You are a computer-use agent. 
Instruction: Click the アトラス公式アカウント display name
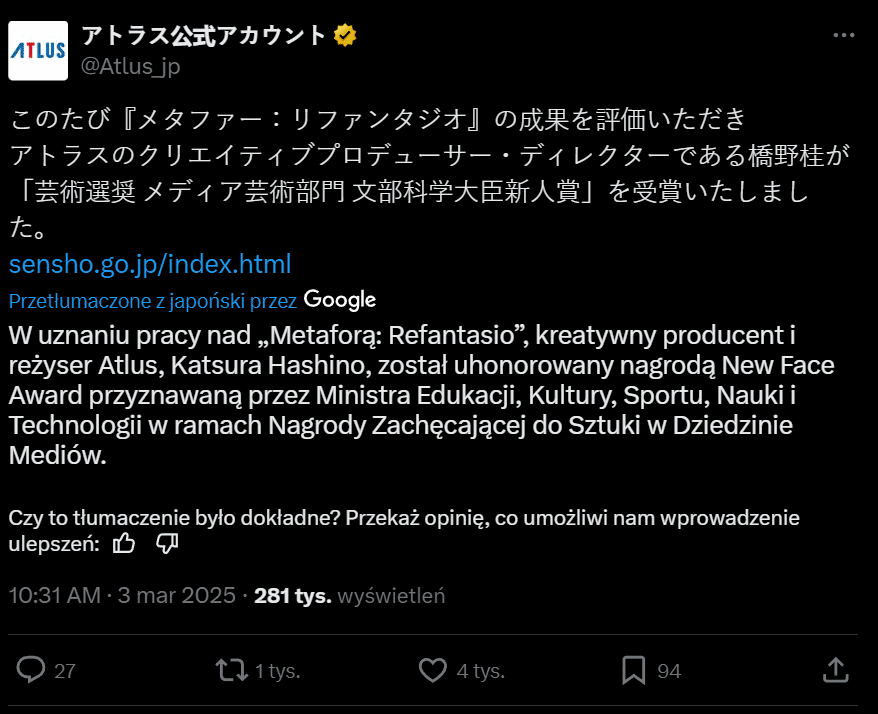(204, 36)
